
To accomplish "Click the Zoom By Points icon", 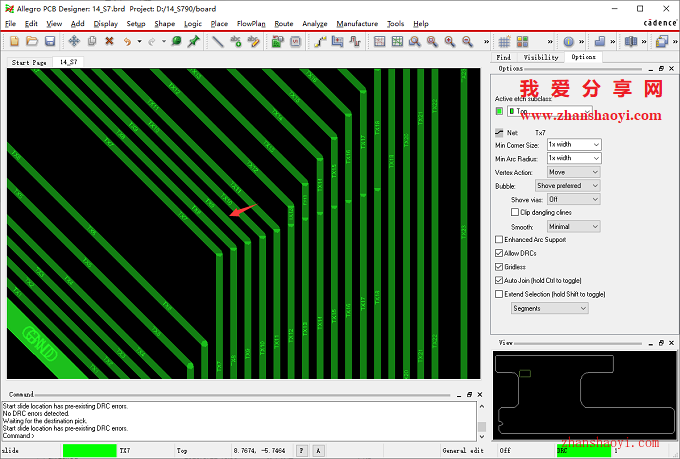I will [415, 41].
